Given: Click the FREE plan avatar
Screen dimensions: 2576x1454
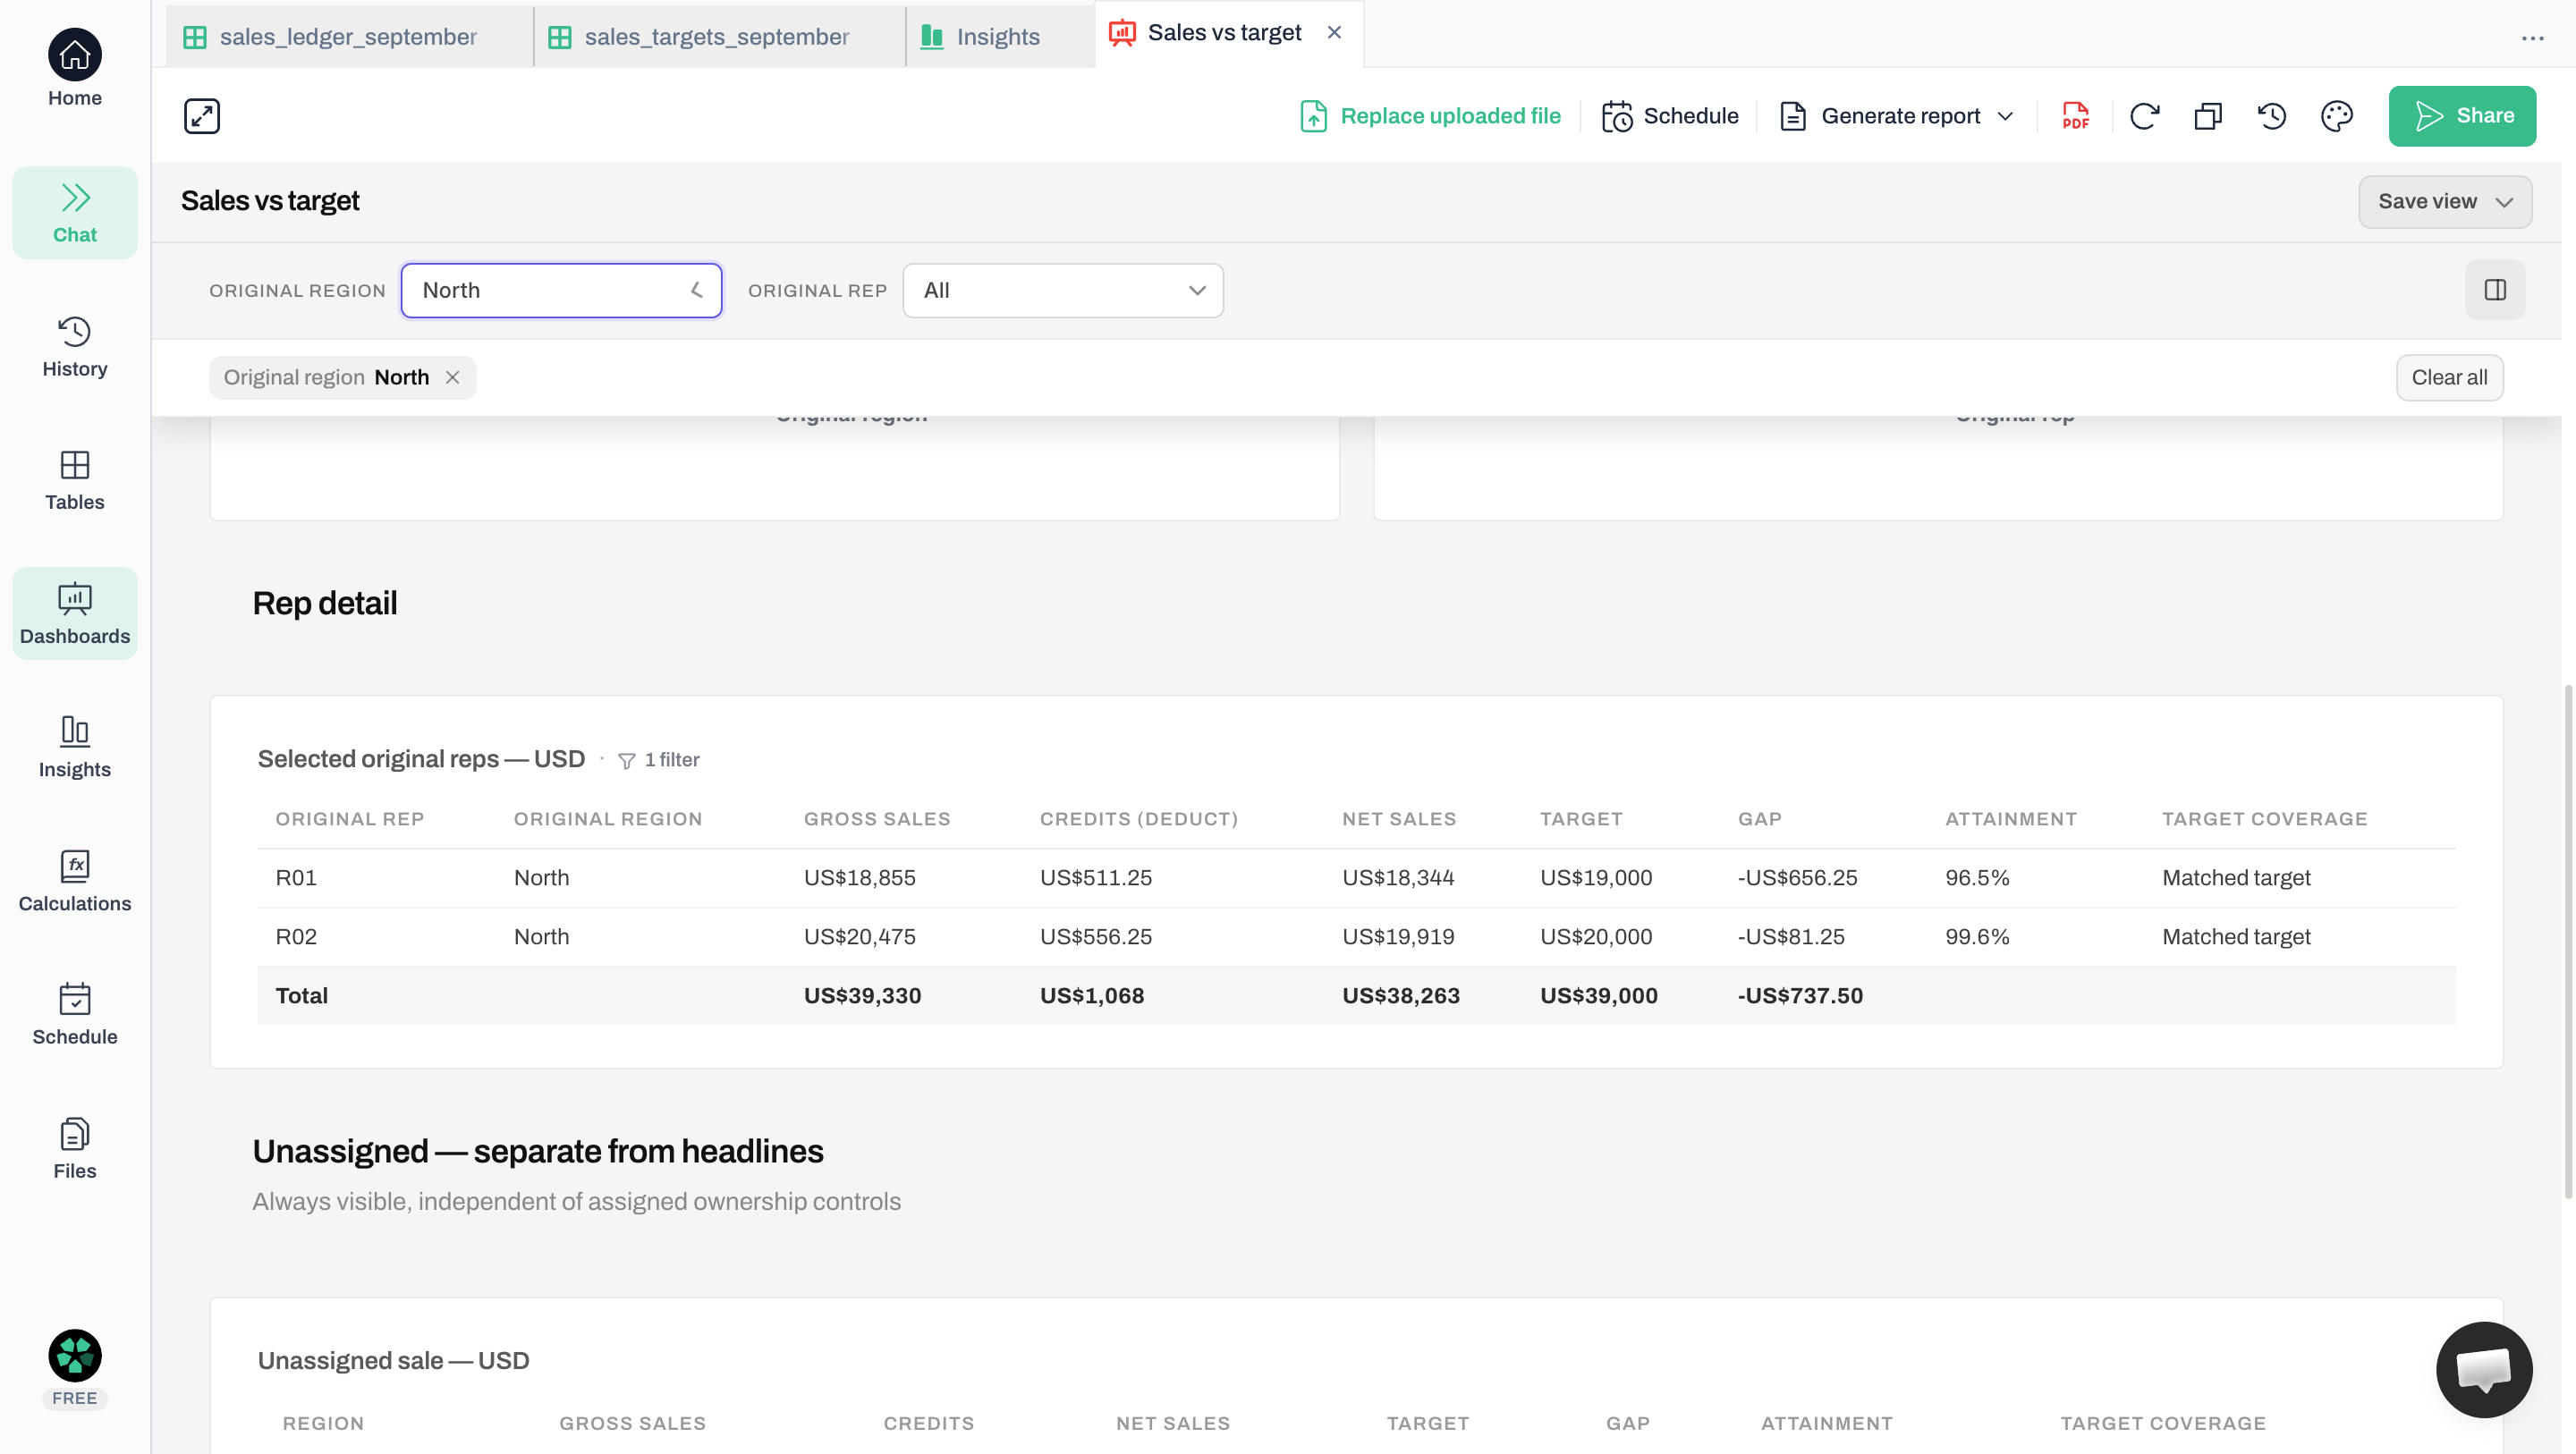Looking at the screenshot, I should point(75,1368).
